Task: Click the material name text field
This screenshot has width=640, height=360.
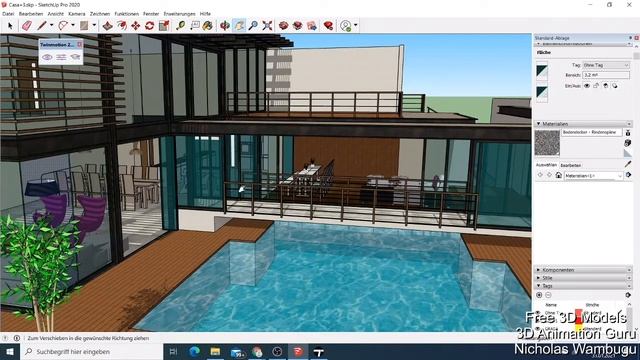Action: click(592, 133)
